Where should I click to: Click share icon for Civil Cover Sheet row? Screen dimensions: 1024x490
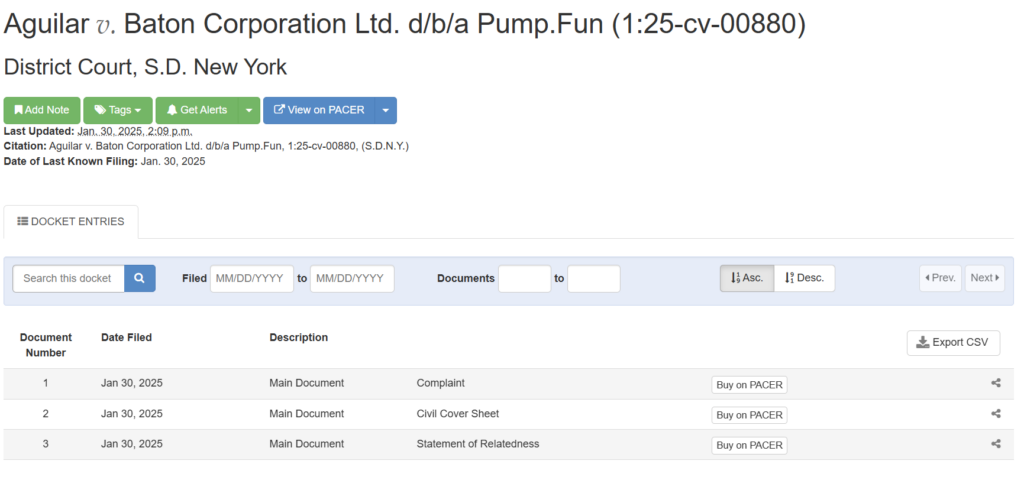coord(996,414)
